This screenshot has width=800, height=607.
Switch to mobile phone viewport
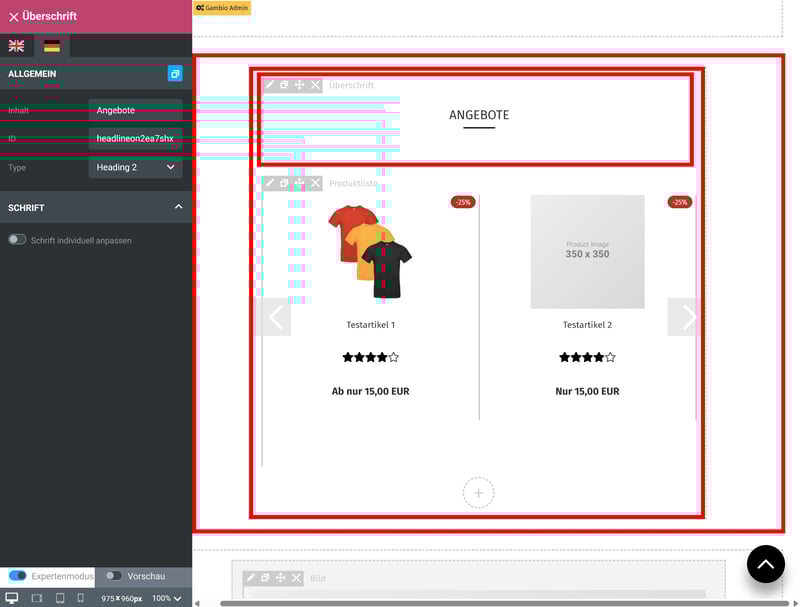(81, 598)
